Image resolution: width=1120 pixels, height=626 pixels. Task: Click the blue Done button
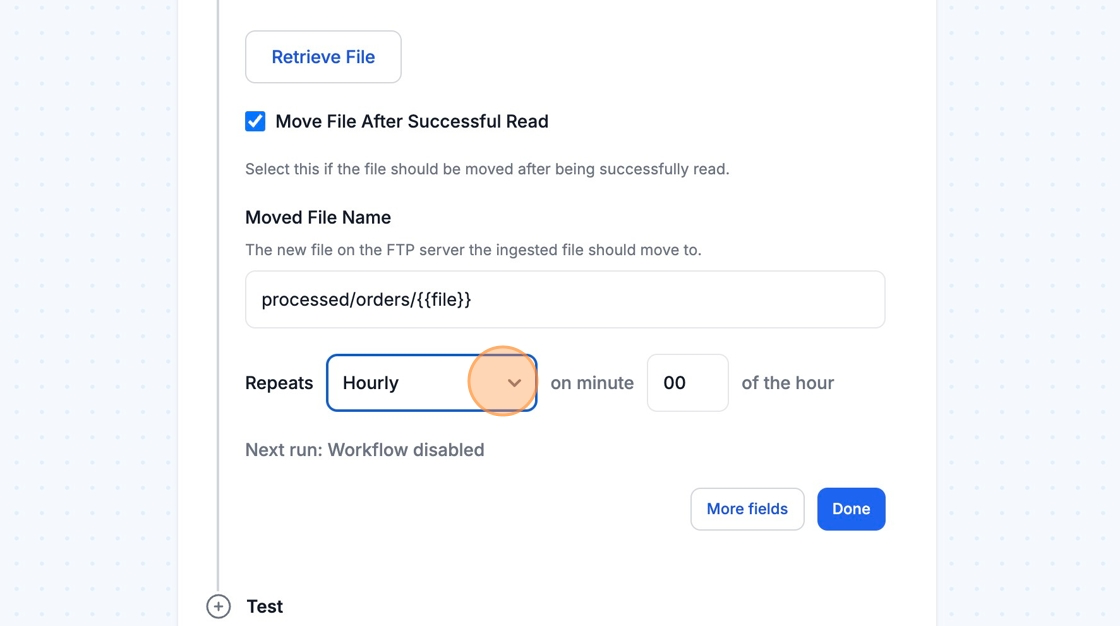point(850,509)
